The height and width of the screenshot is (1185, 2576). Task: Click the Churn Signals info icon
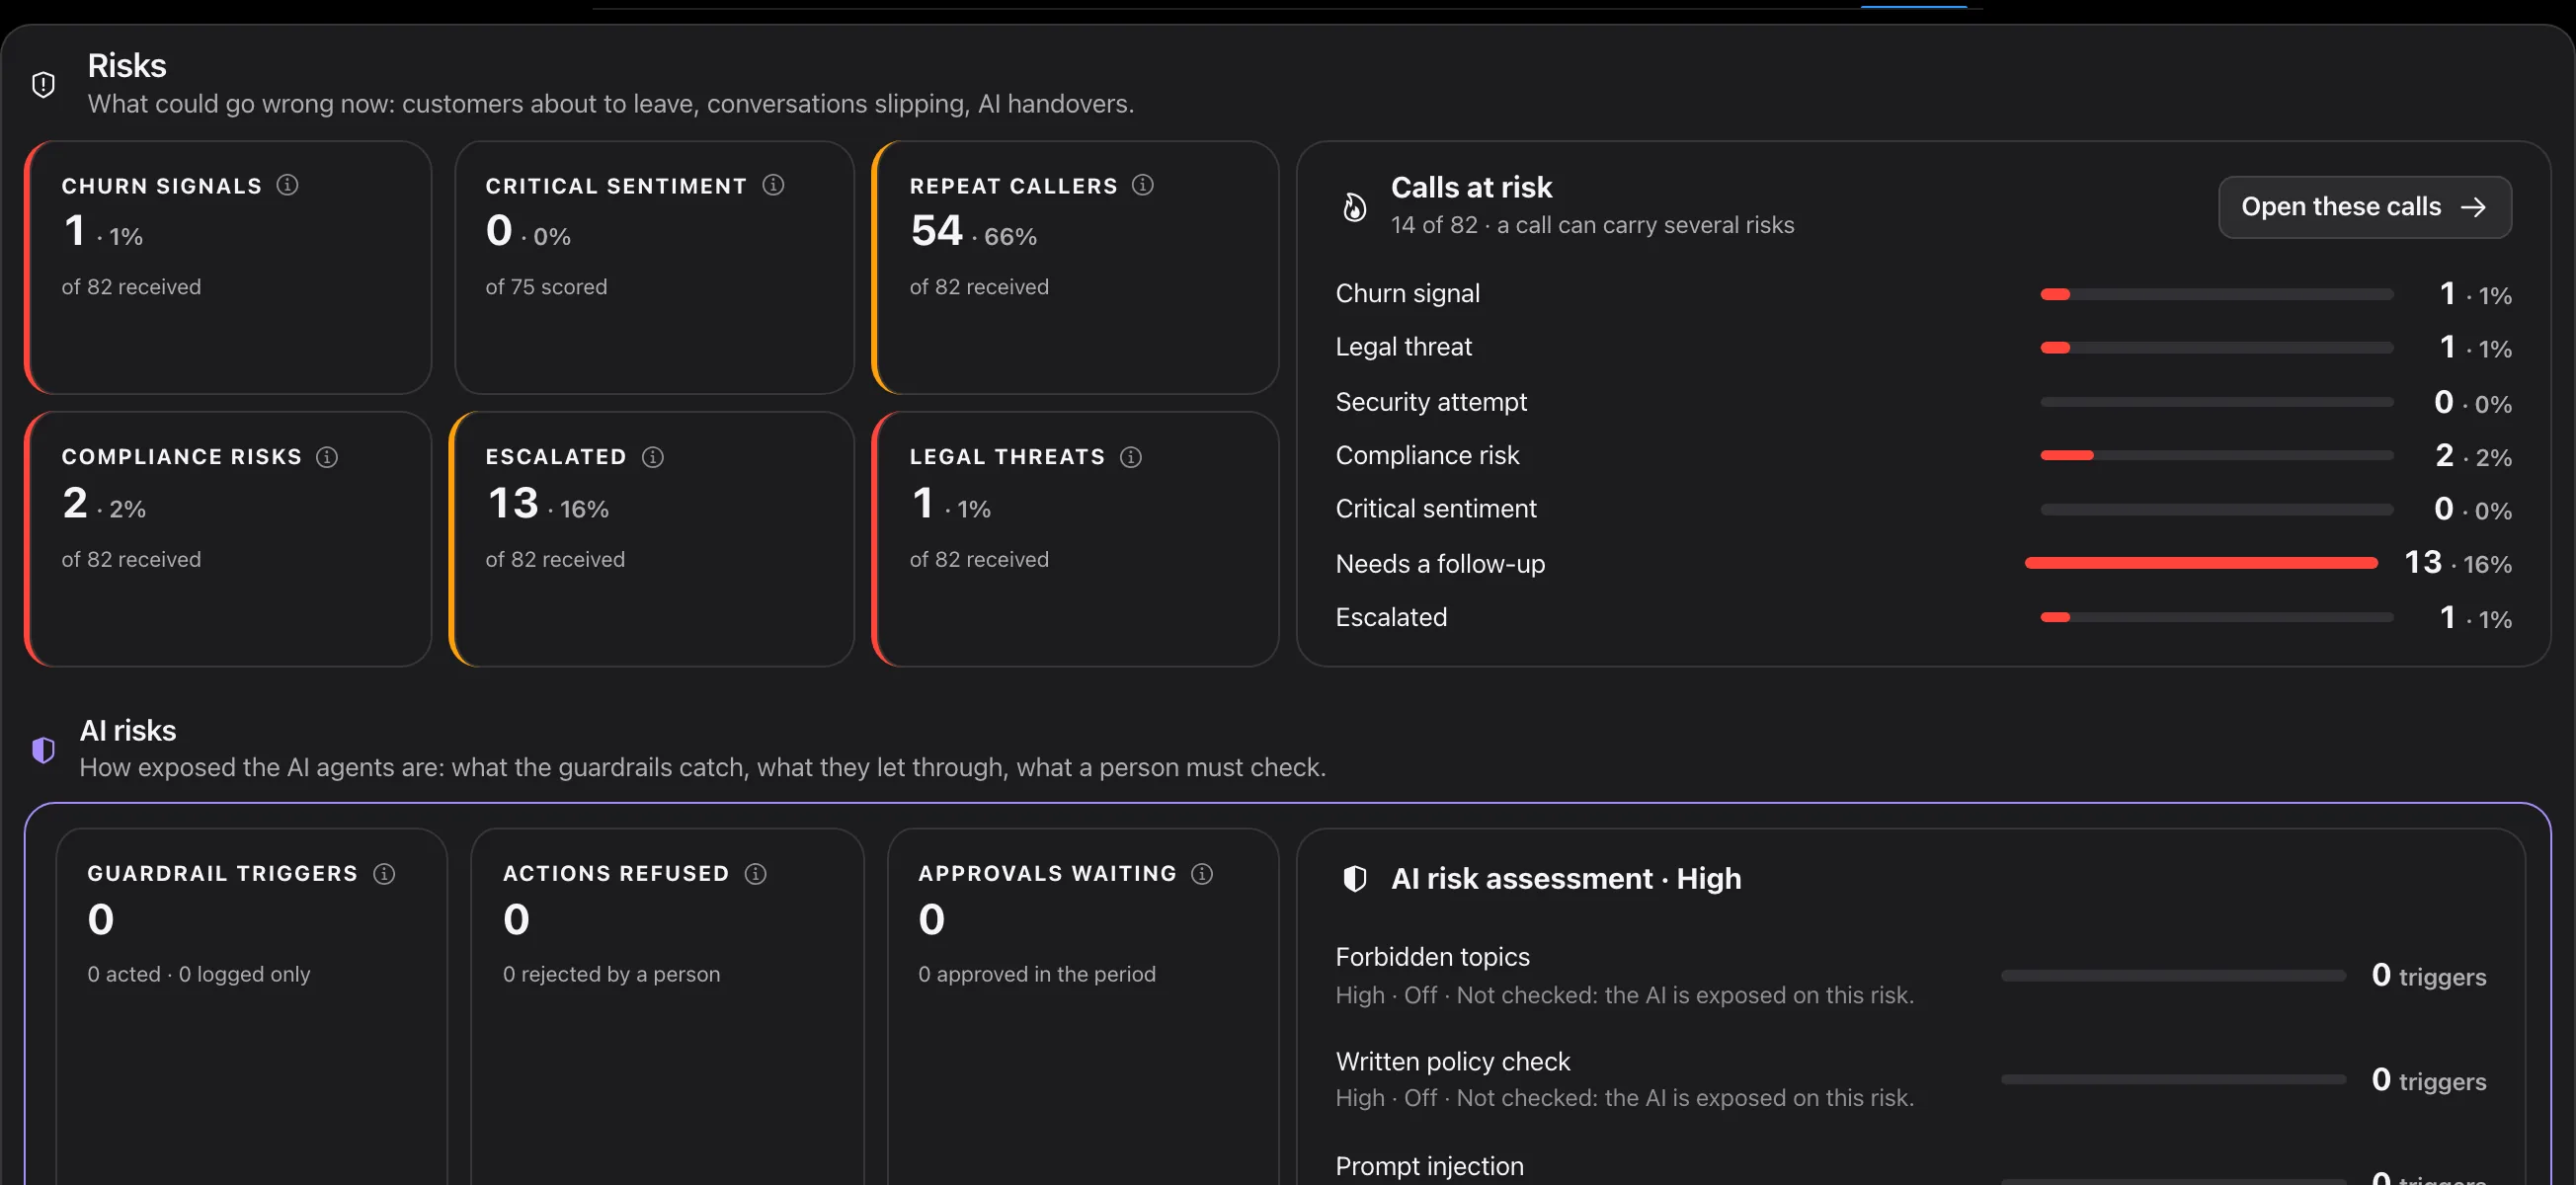point(287,185)
